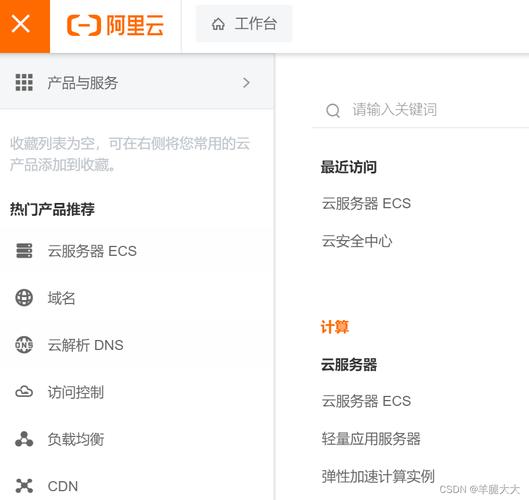Open the 域名 product link
This screenshot has width=529, height=500.
click(x=61, y=298)
